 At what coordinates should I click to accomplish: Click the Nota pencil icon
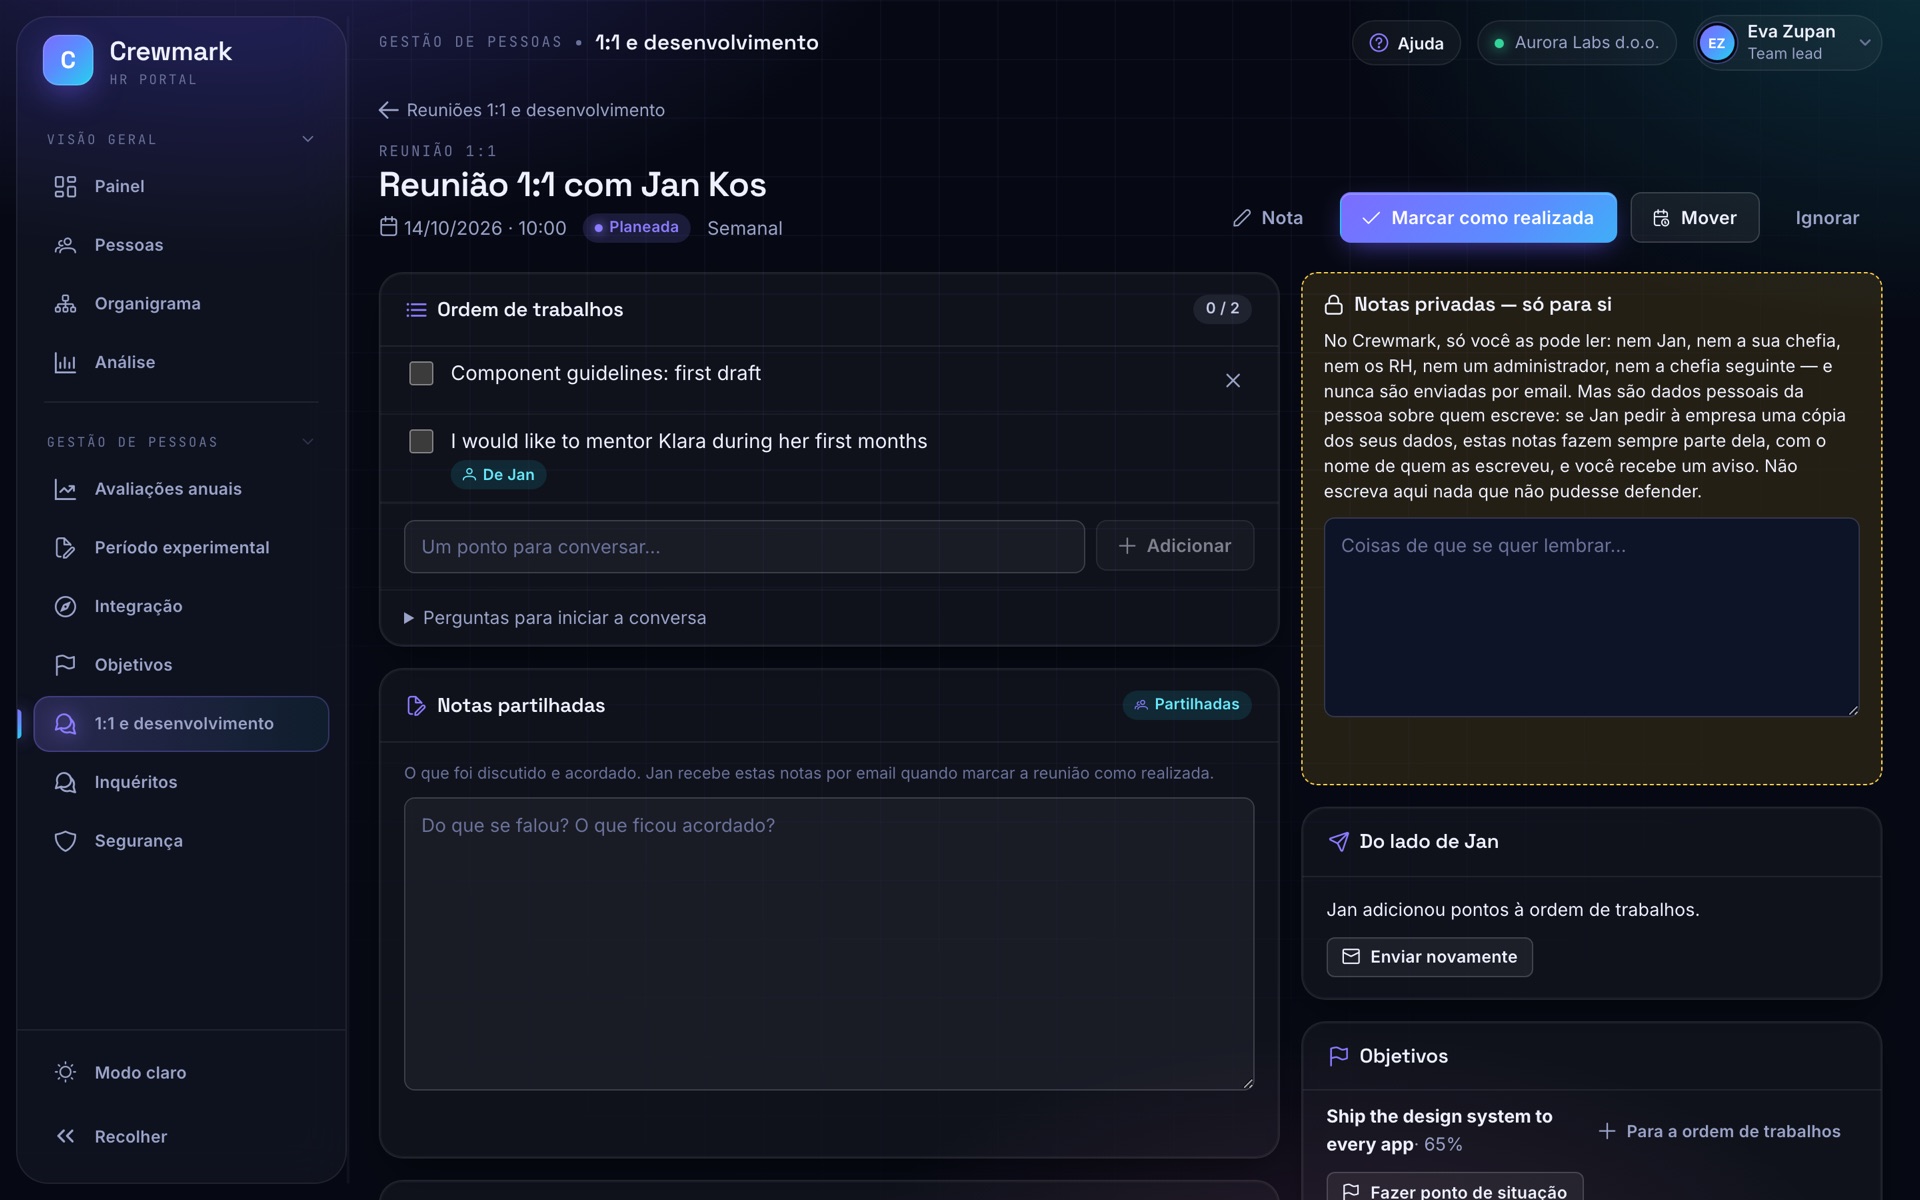pos(1242,218)
